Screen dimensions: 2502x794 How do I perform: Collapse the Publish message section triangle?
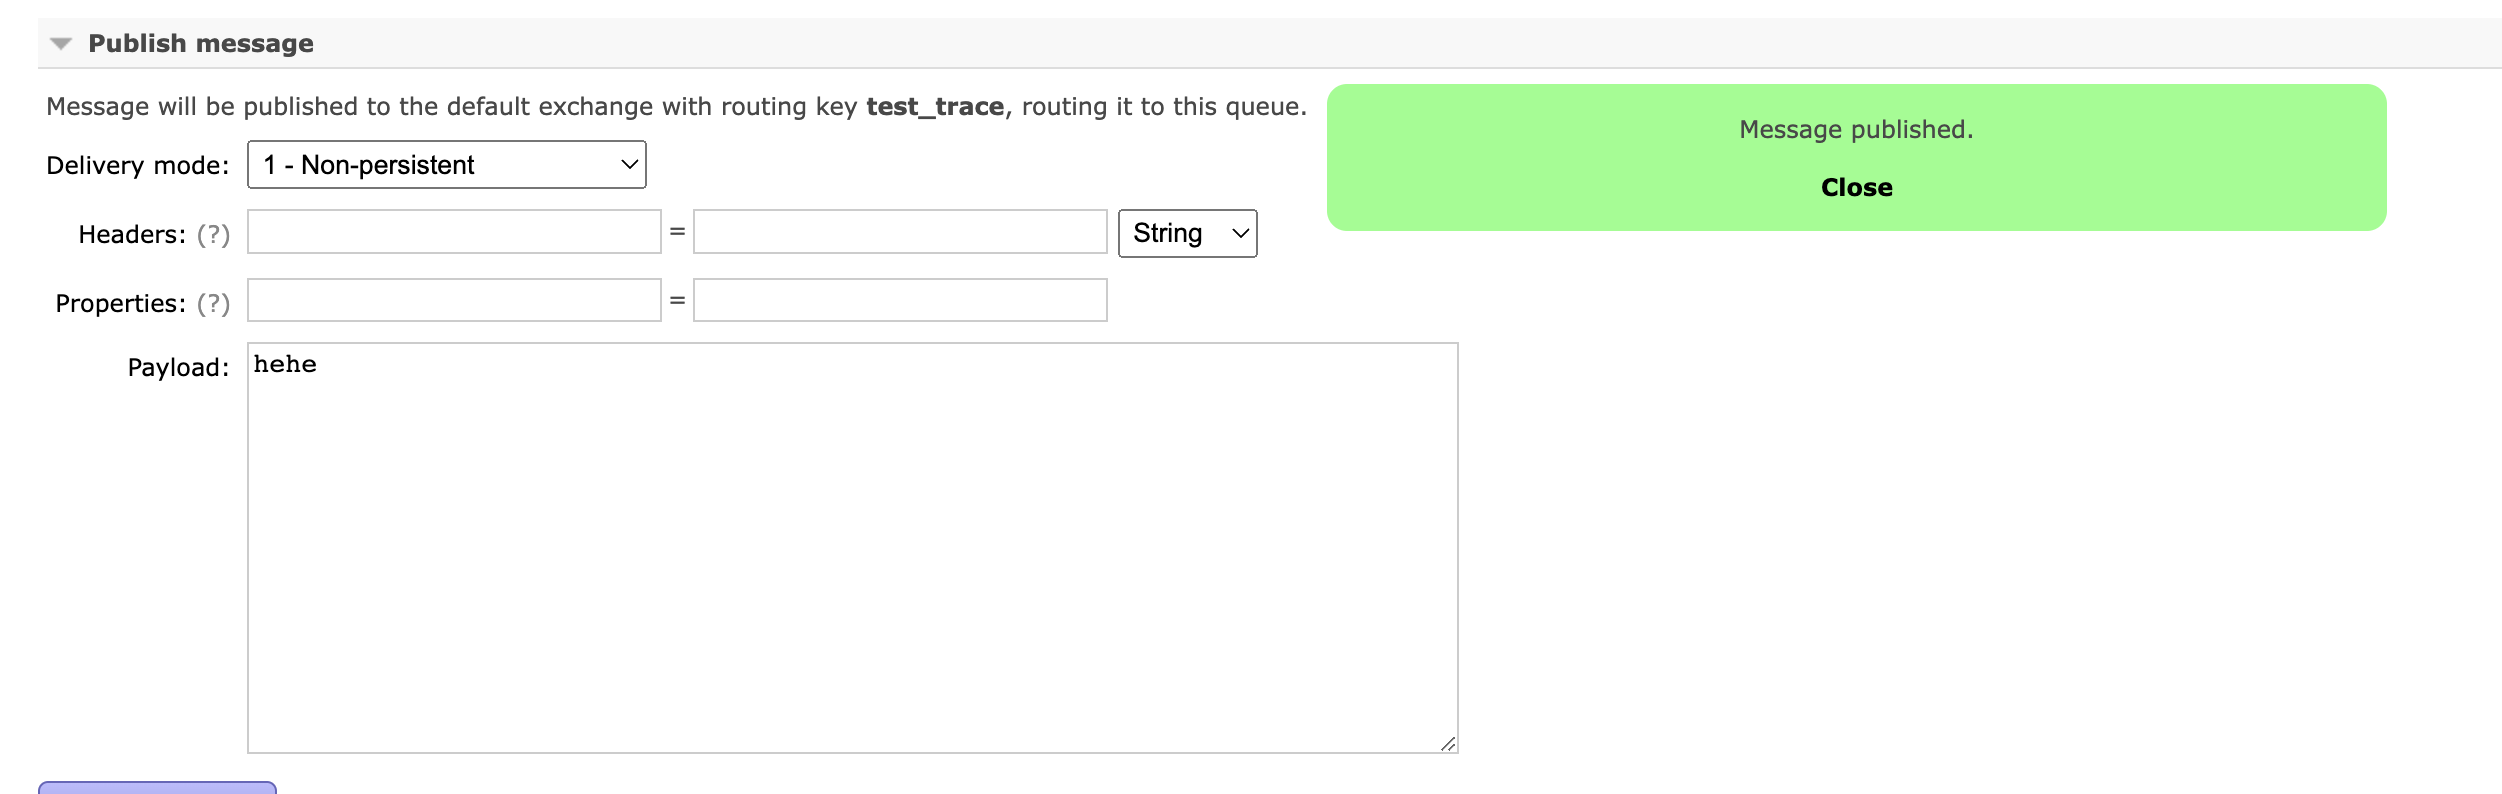click(61, 44)
